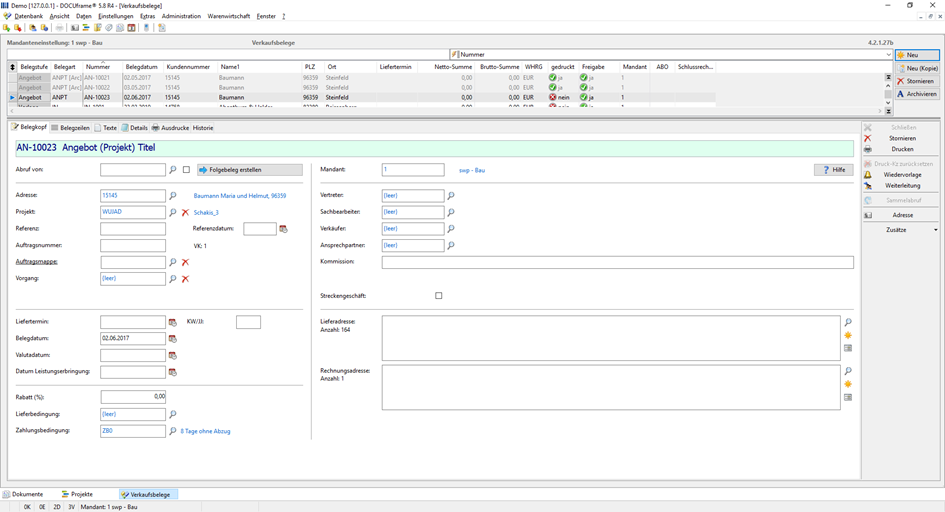Expand the Zusätze dropdown arrow

[x=935, y=230]
